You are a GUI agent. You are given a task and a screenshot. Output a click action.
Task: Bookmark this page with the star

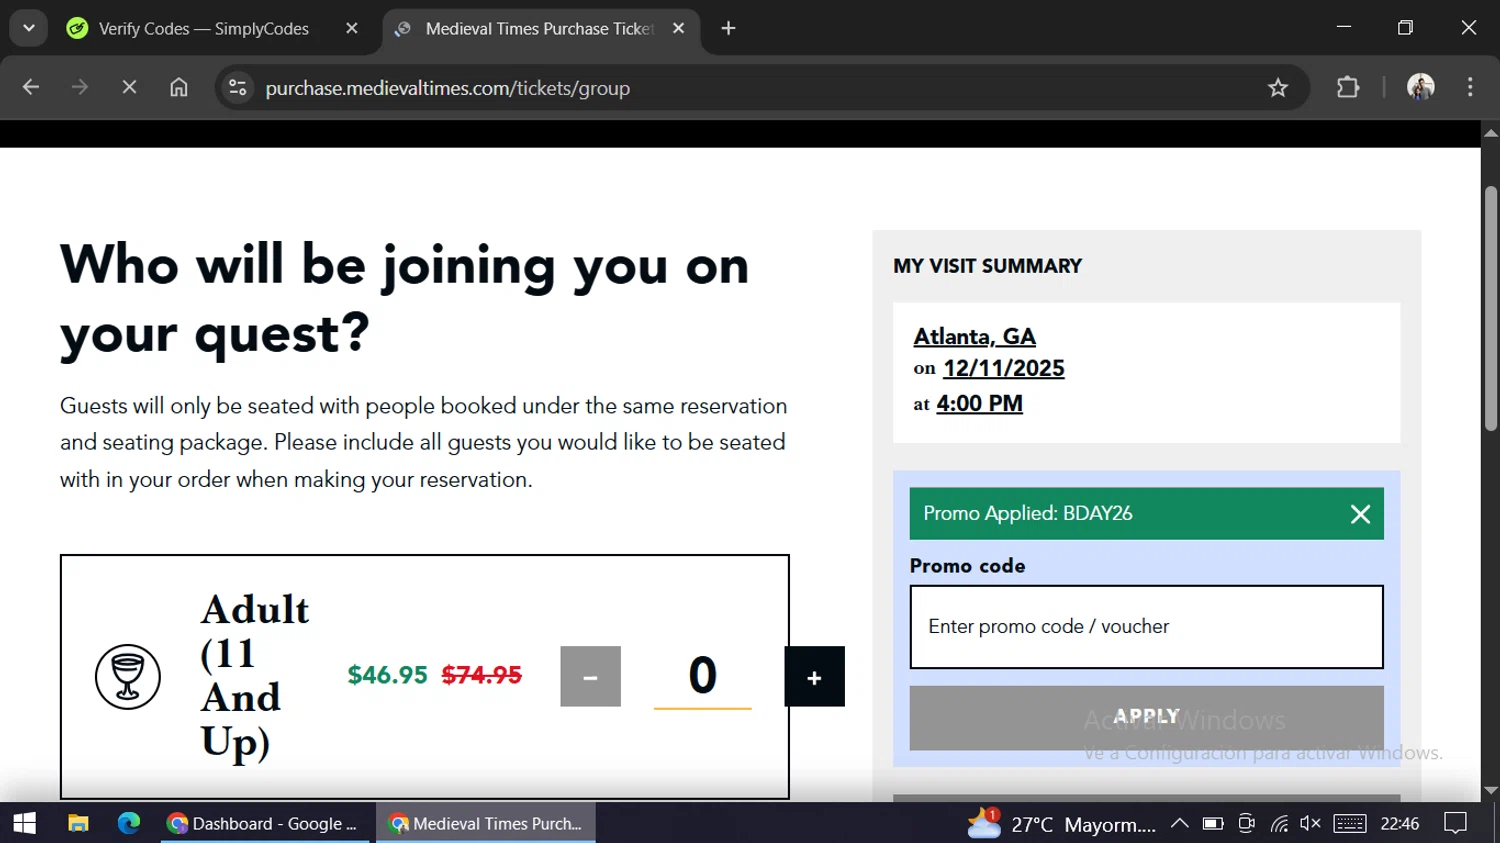pyautogui.click(x=1278, y=88)
